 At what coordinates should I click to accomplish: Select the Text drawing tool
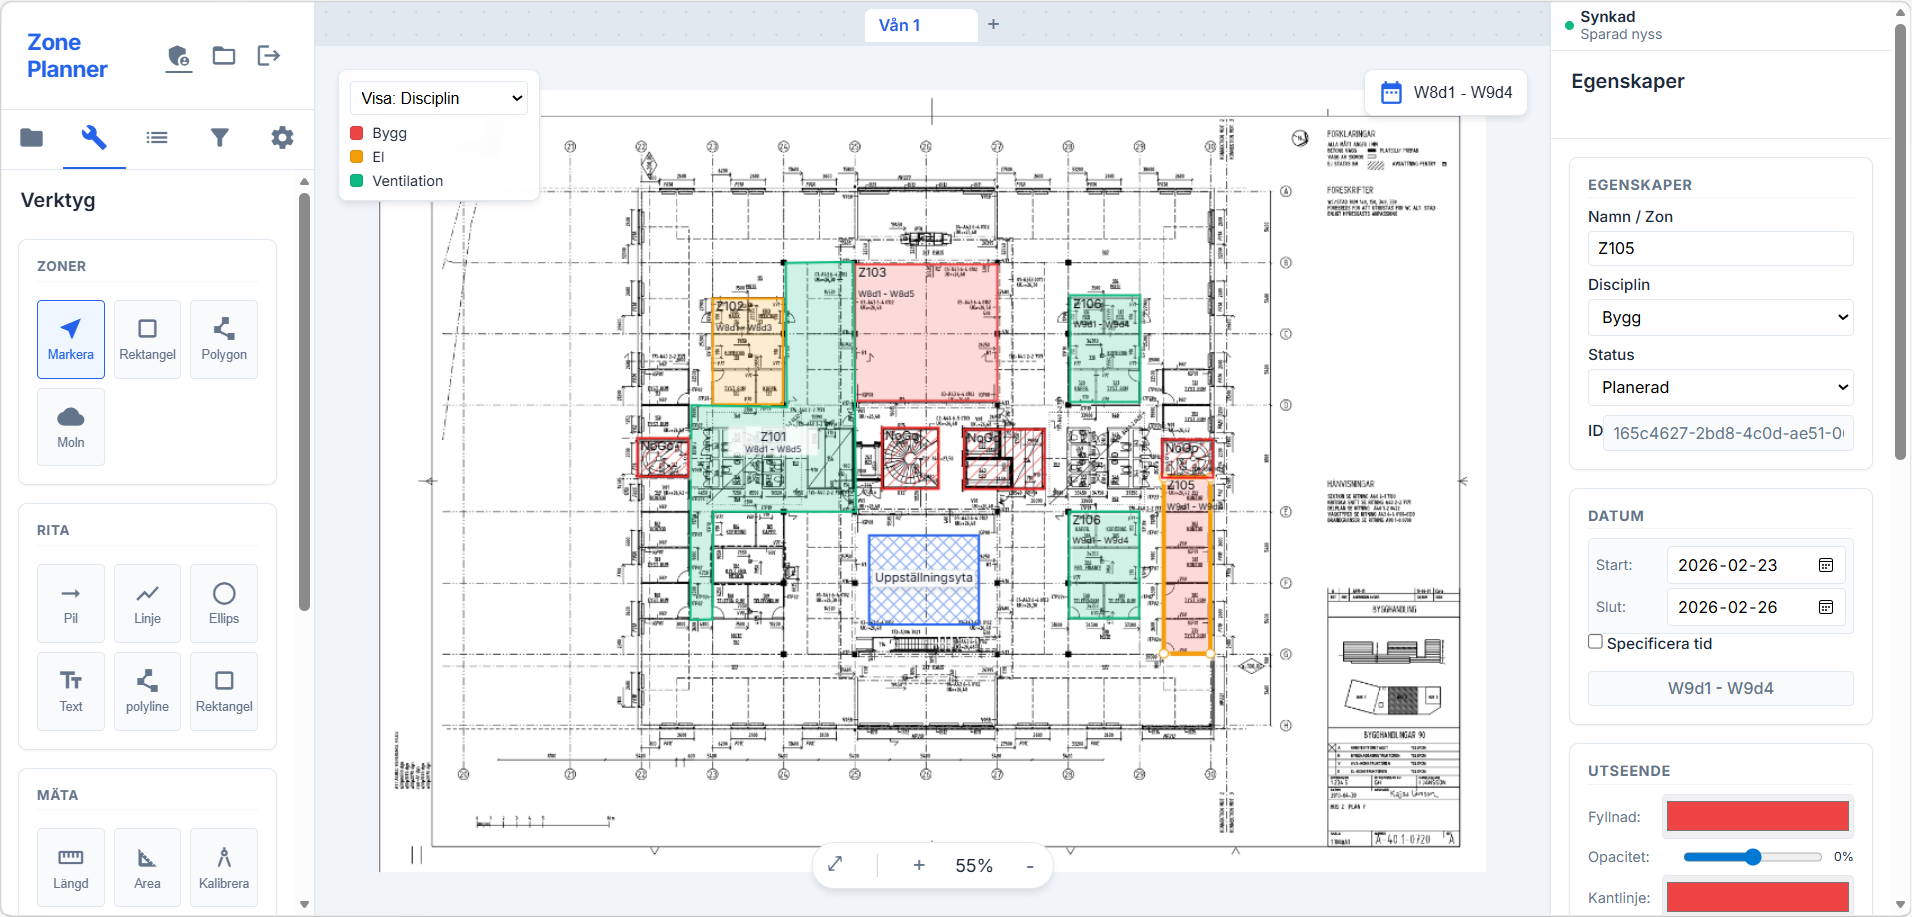(70, 691)
